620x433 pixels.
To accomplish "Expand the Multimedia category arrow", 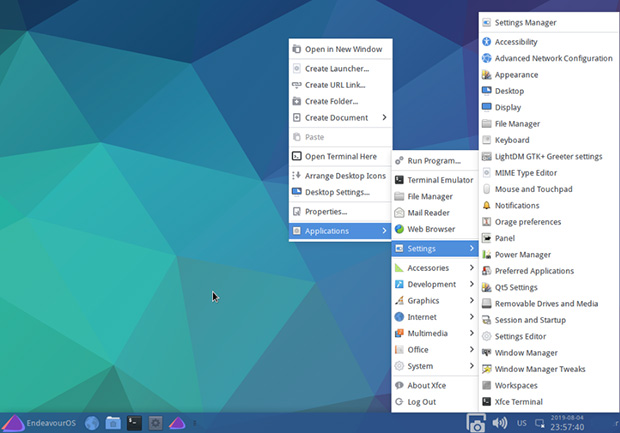I will coord(471,333).
